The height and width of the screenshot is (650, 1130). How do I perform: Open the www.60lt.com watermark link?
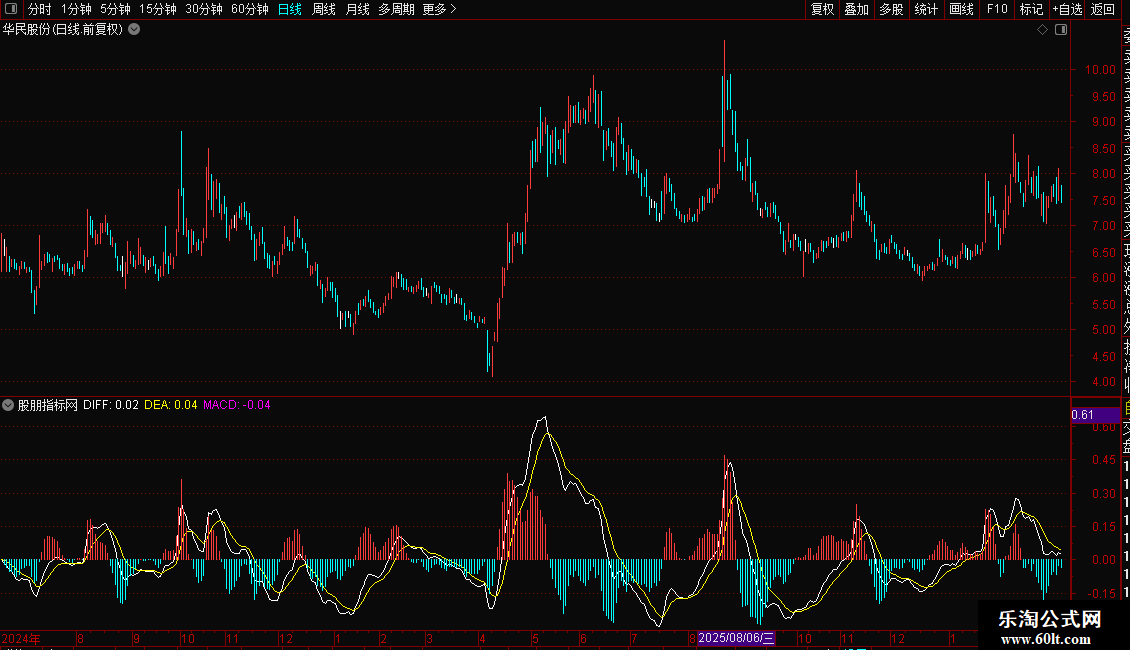(1050, 639)
